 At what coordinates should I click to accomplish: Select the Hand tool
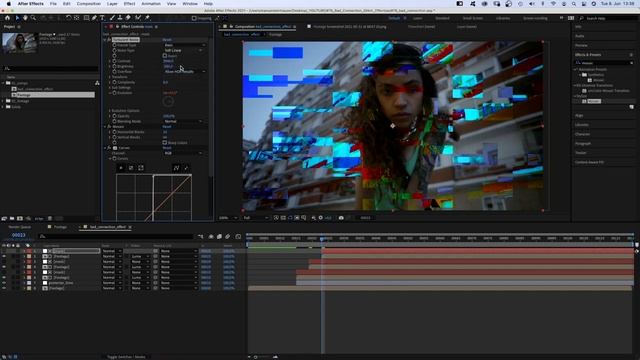coord(25,18)
